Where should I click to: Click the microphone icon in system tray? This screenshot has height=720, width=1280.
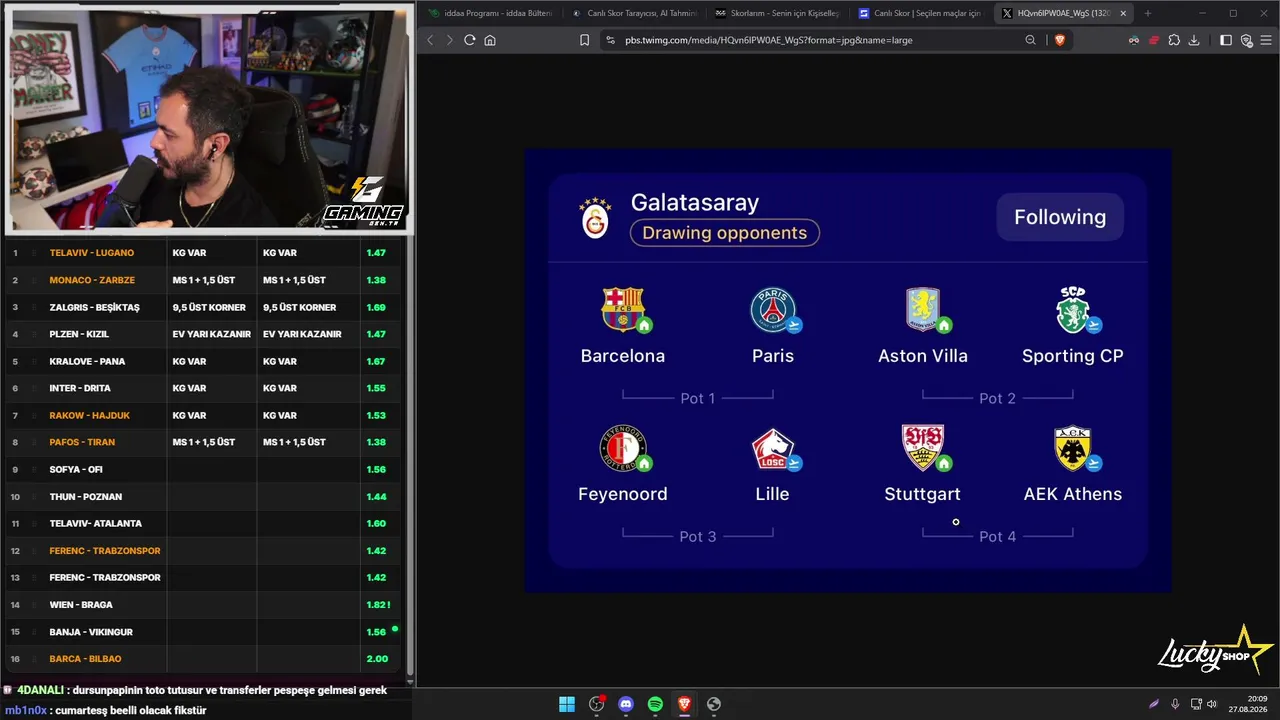(1175, 704)
